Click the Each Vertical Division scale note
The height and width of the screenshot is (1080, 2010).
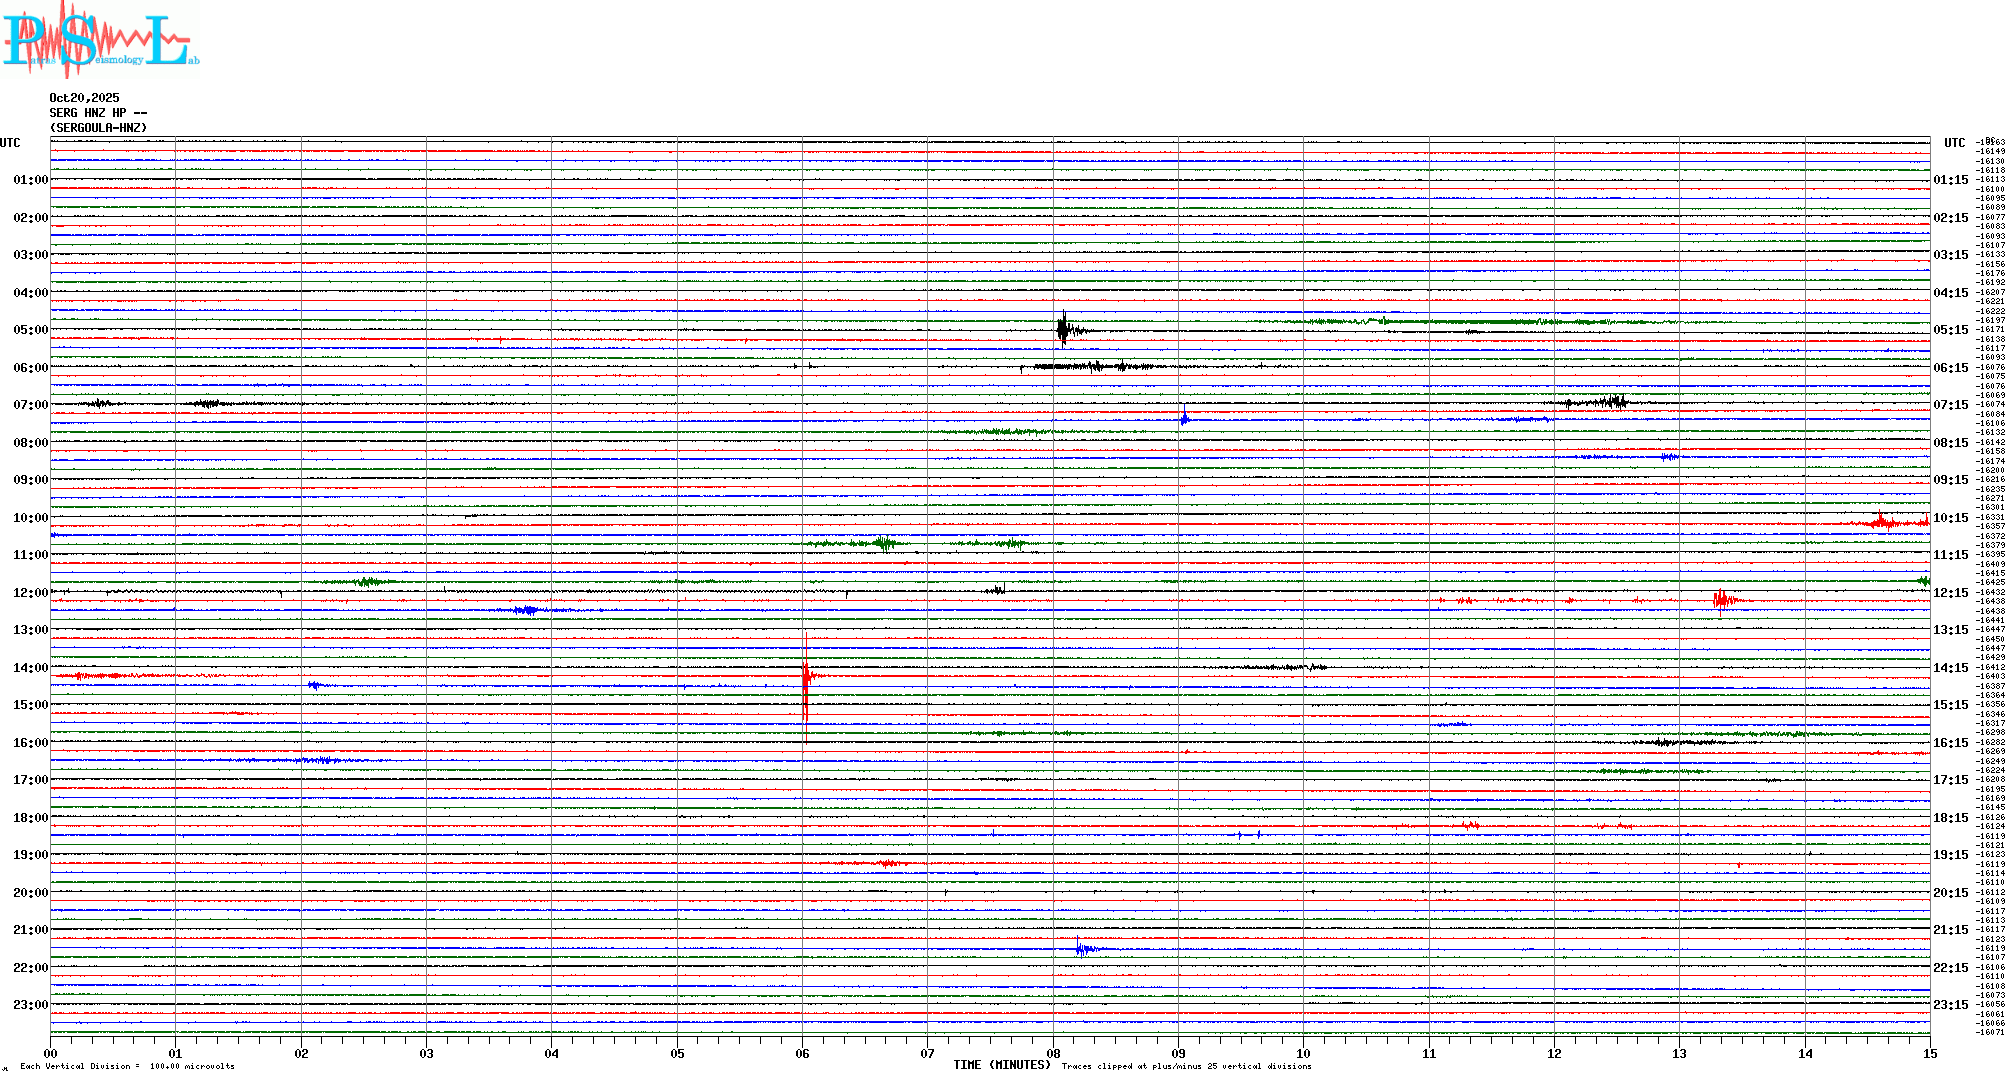click(x=127, y=1066)
